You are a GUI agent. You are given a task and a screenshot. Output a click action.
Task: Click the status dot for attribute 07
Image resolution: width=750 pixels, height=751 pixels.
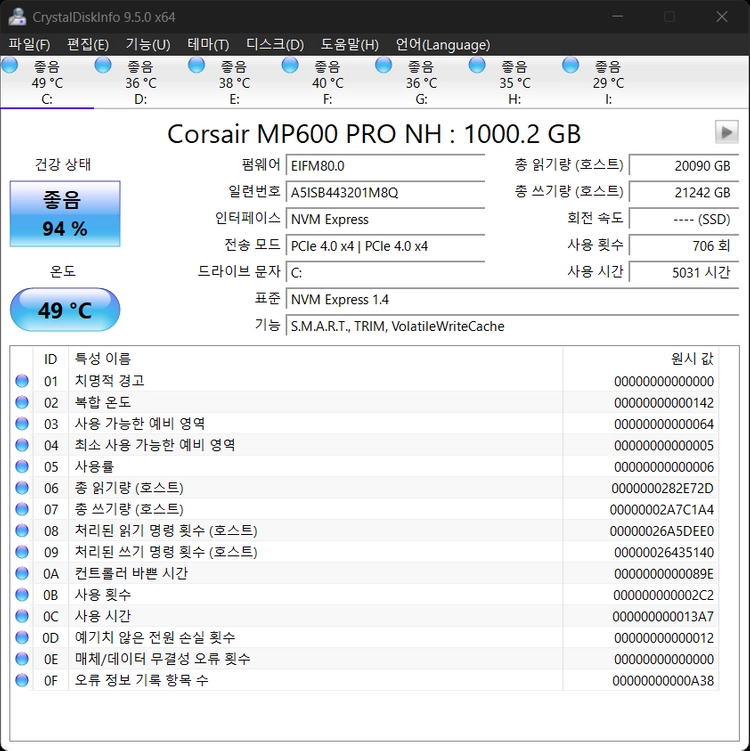(x=22, y=509)
